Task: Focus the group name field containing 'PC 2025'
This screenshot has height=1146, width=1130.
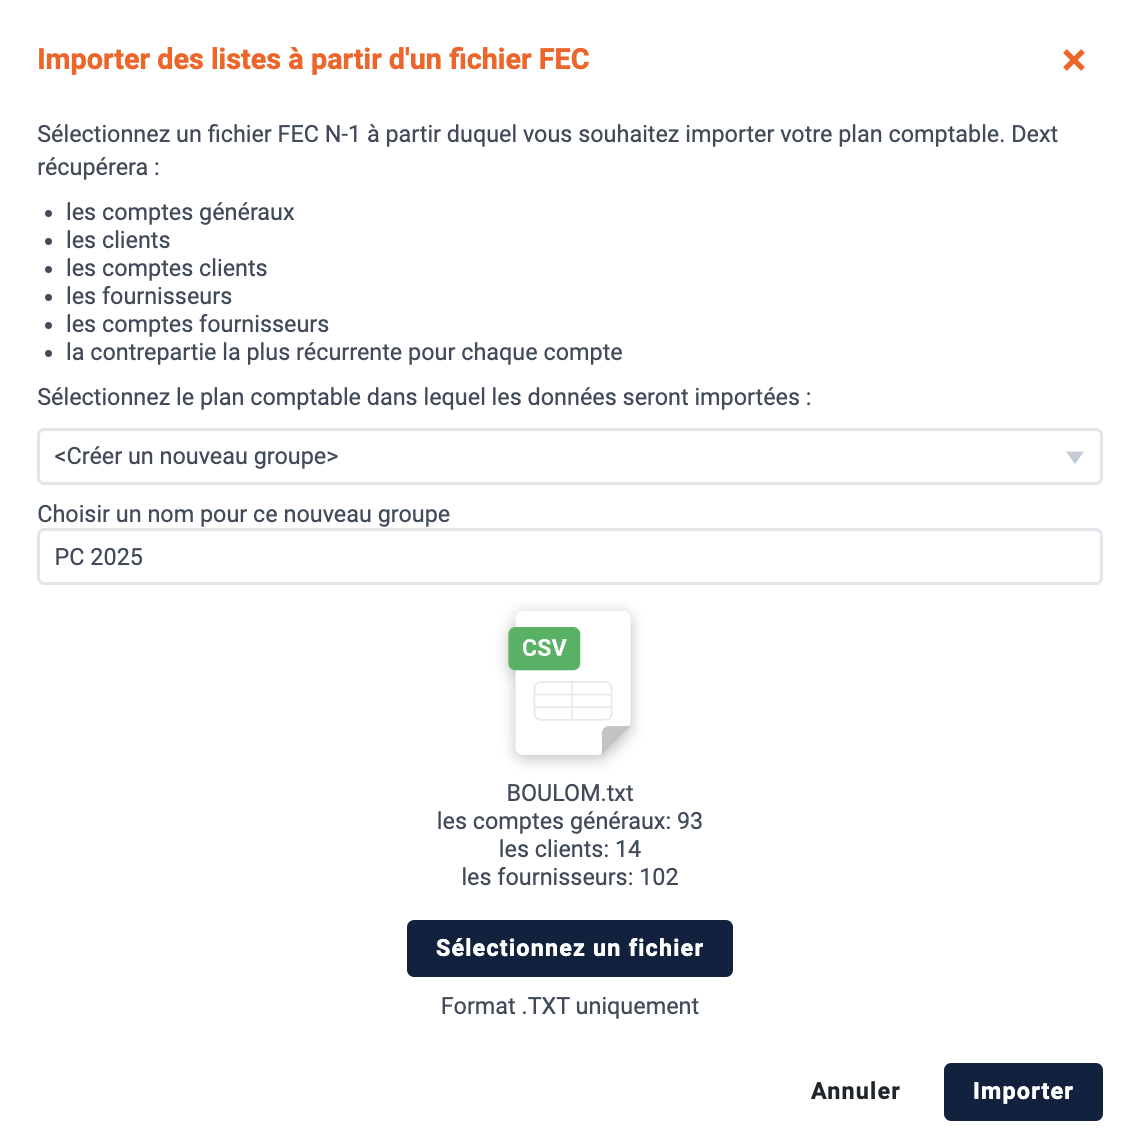Action: click(x=569, y=557)
